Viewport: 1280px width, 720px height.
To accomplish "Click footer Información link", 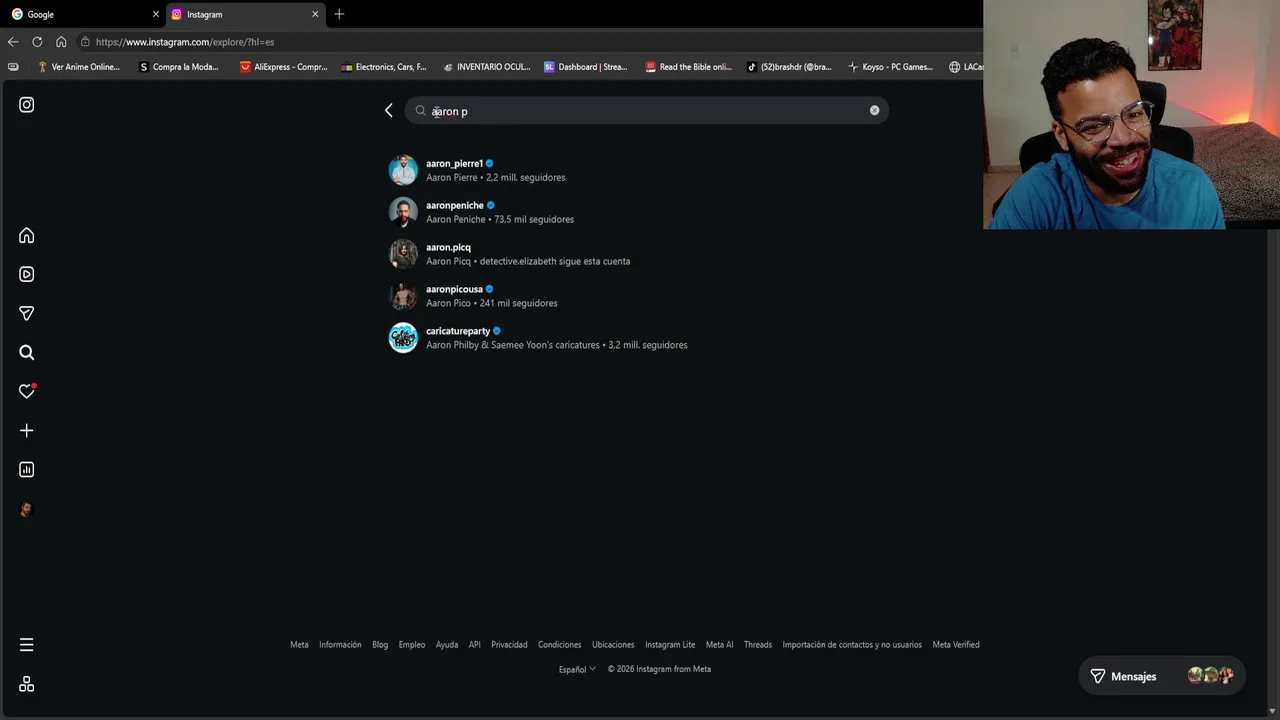I will (x=340, y=645).
